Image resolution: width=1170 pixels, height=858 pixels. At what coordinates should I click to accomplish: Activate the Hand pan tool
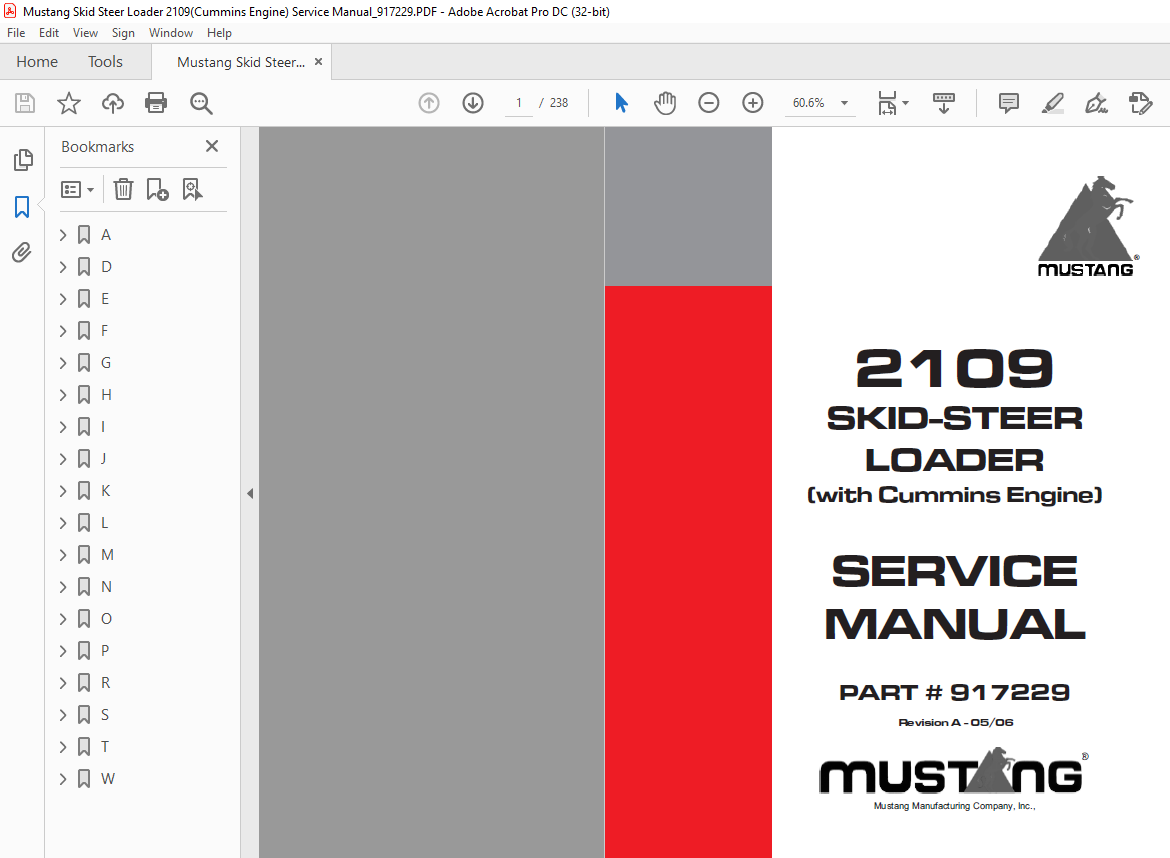665,103
